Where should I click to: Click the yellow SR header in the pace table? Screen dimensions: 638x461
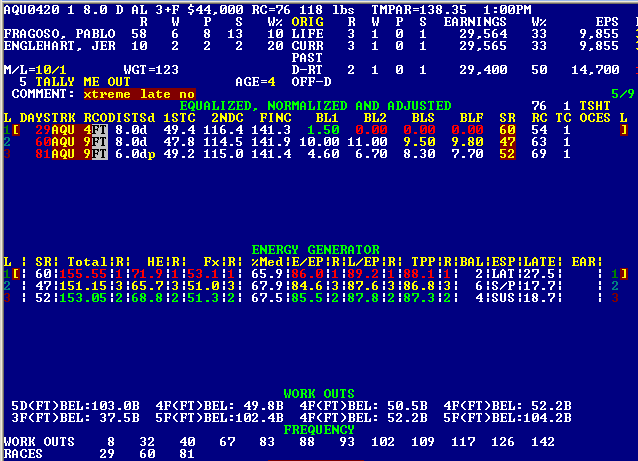(507, 118)
